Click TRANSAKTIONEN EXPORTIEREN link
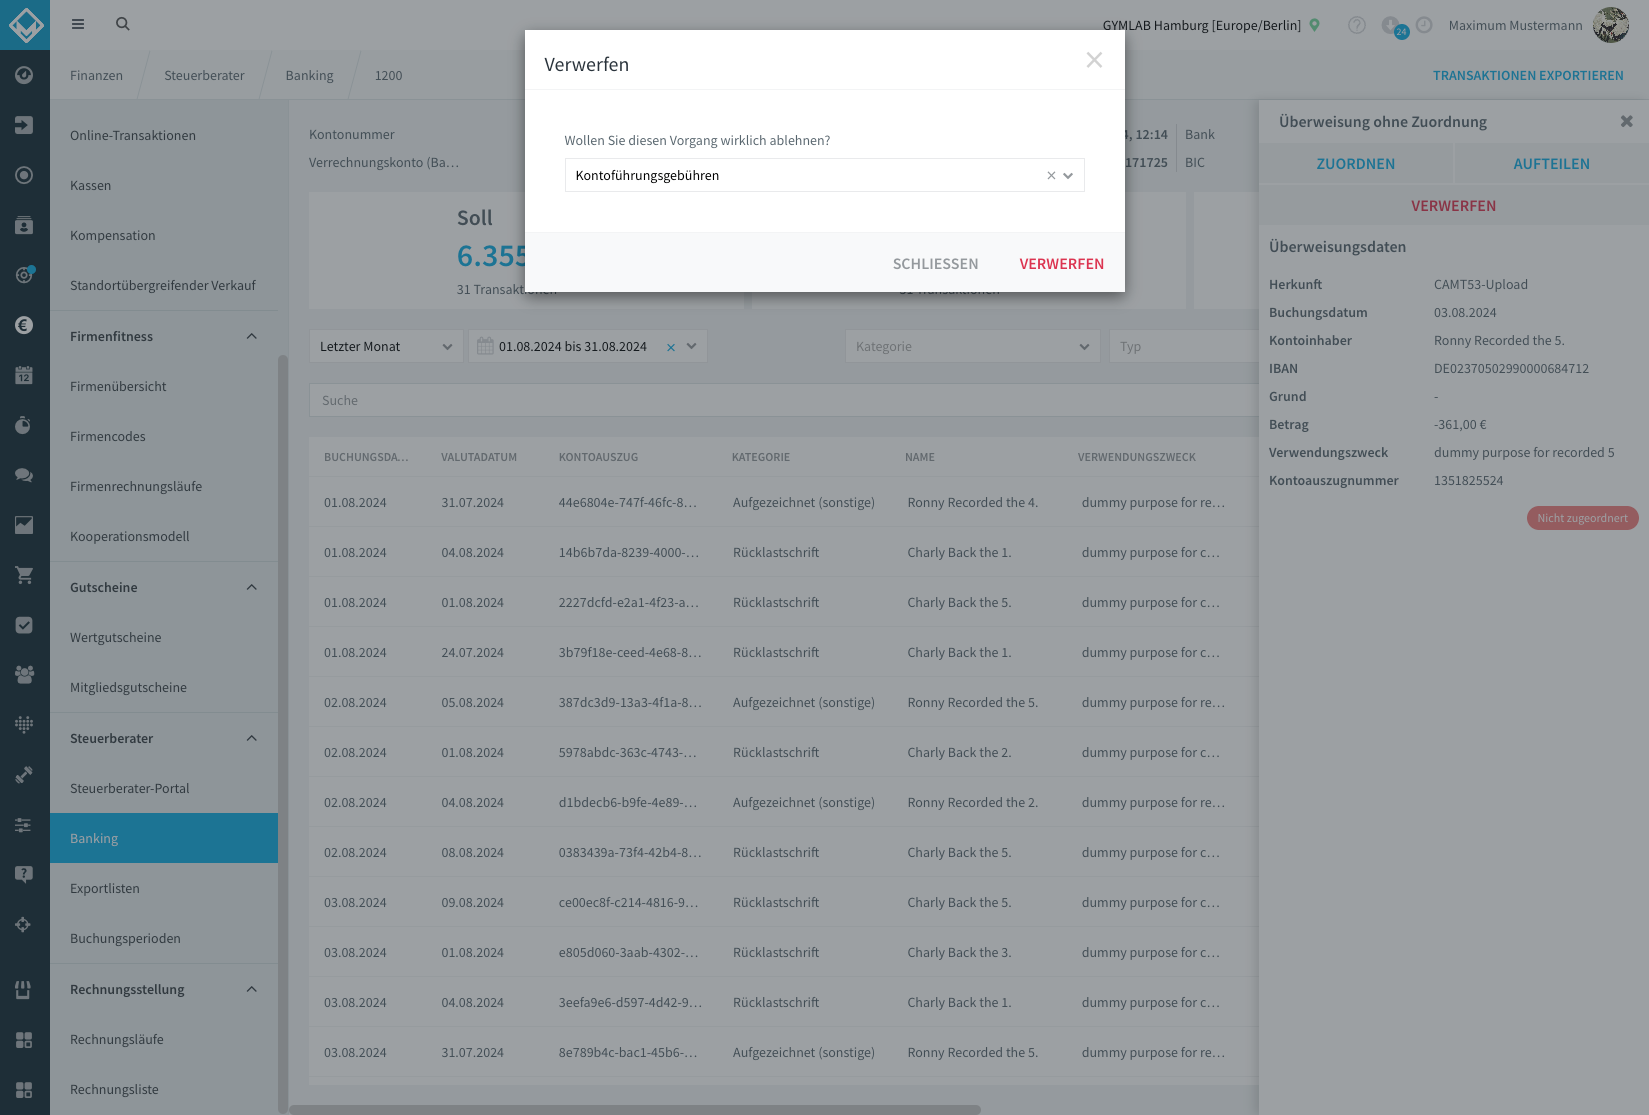Image resolution: width=1649 pixels, height=1115 pixels. pos(1528,76)
